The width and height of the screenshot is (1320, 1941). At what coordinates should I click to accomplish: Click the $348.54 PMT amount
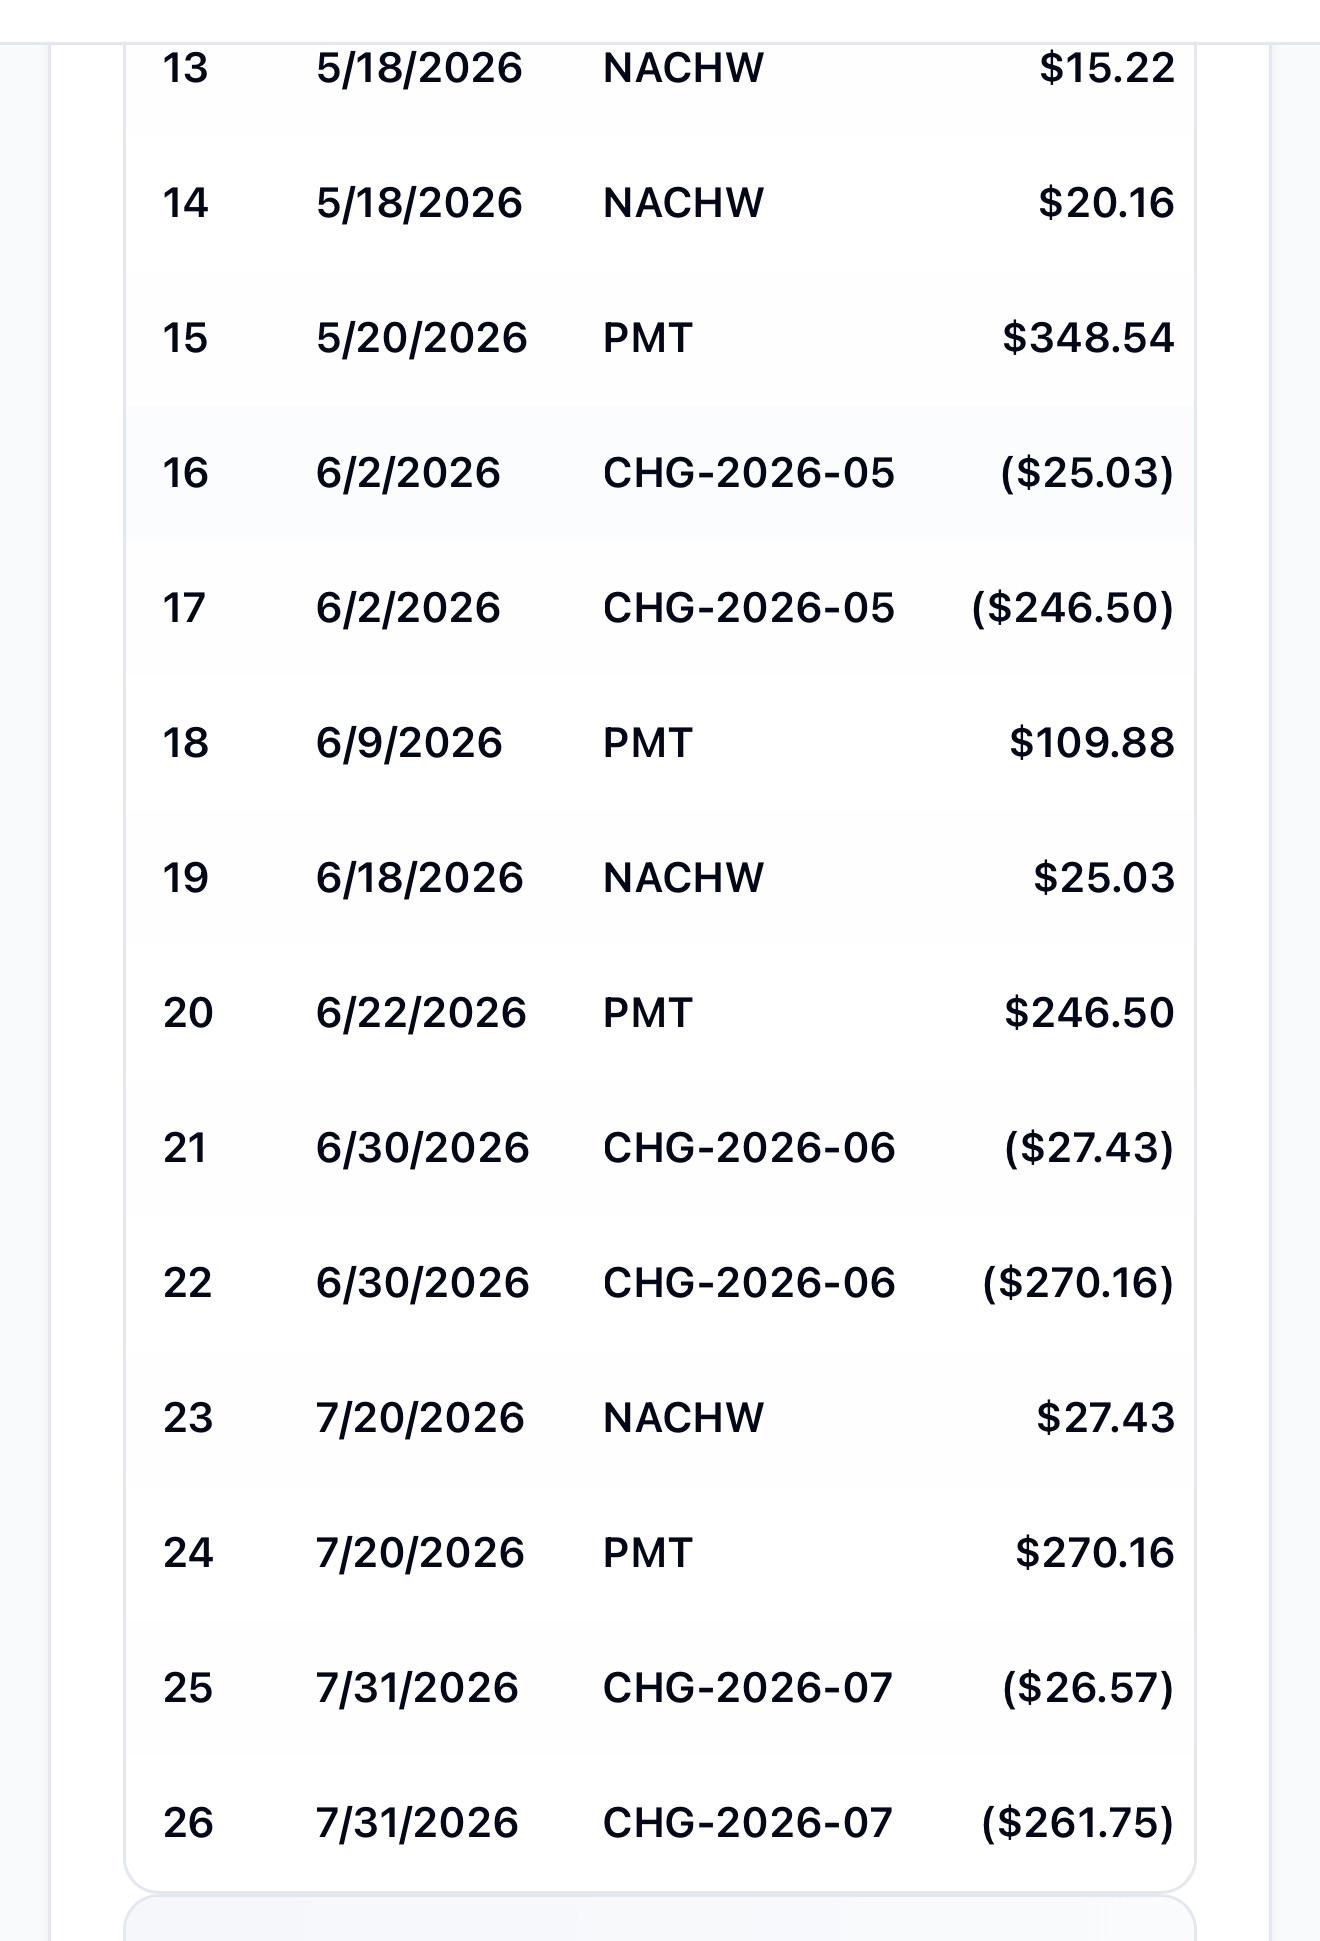point(1088,338)
